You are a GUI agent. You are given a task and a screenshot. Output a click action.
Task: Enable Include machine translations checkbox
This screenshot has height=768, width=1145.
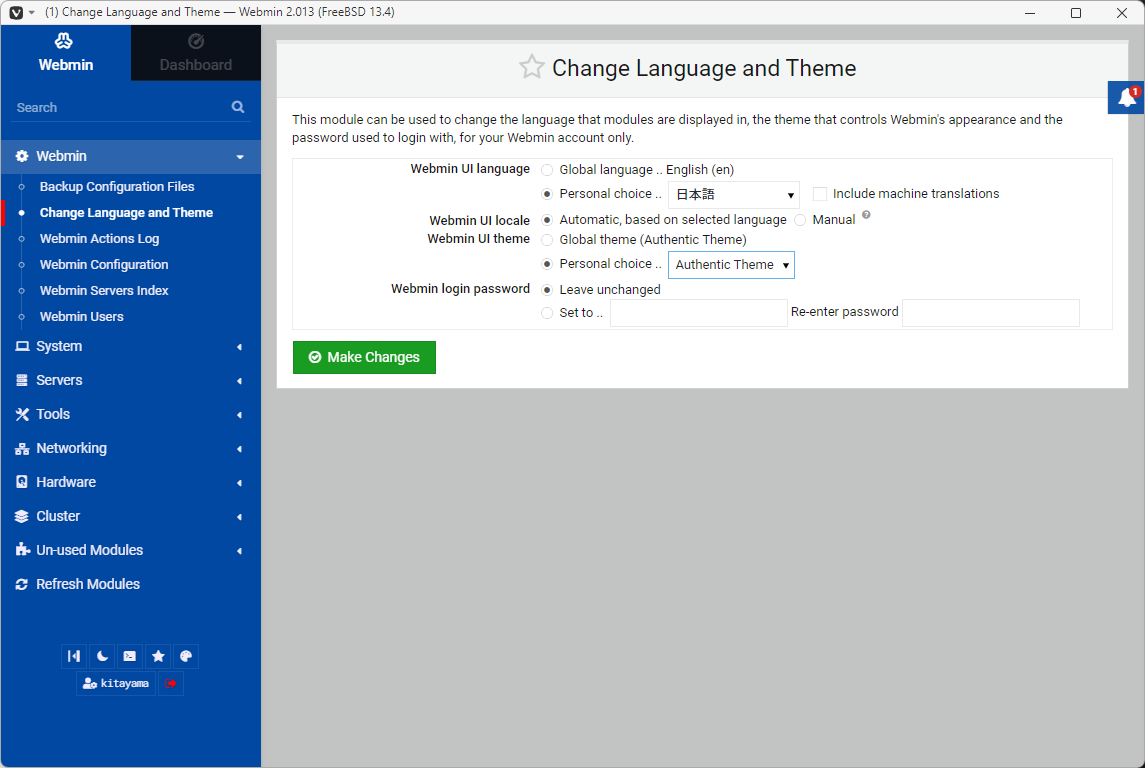click(x=820, y=194)
